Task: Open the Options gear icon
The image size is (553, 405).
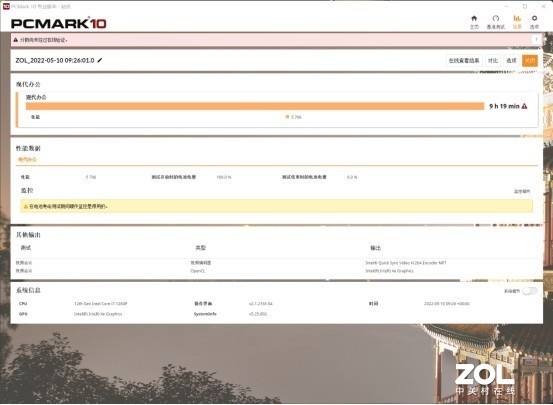Action: coord(534,18)
